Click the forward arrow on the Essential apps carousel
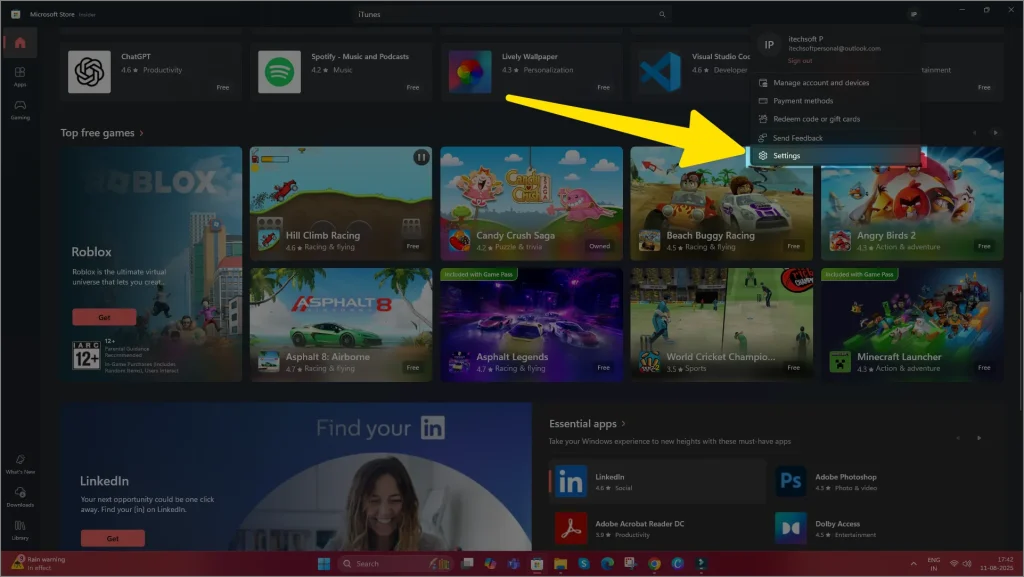 point(977,437)
